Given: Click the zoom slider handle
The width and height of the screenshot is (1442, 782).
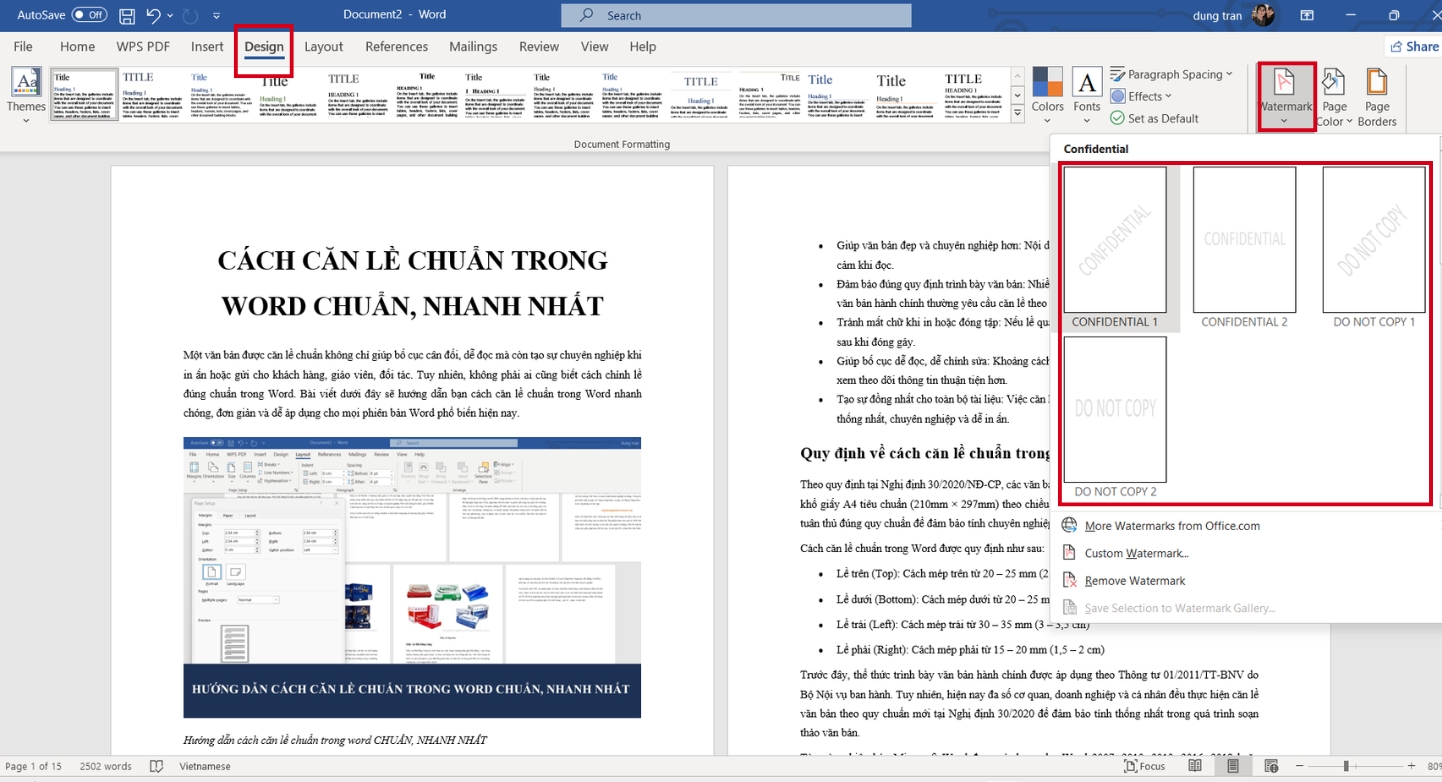Looking at the screenshot, I should (1346, 766).
